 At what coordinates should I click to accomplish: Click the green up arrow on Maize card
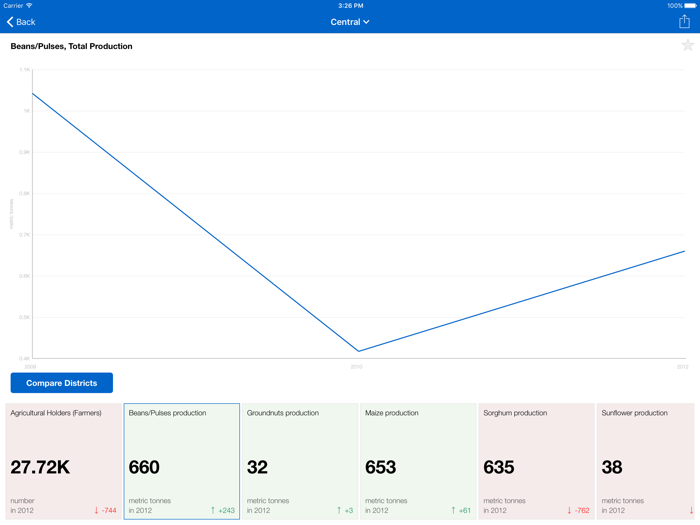coord(453,511)
